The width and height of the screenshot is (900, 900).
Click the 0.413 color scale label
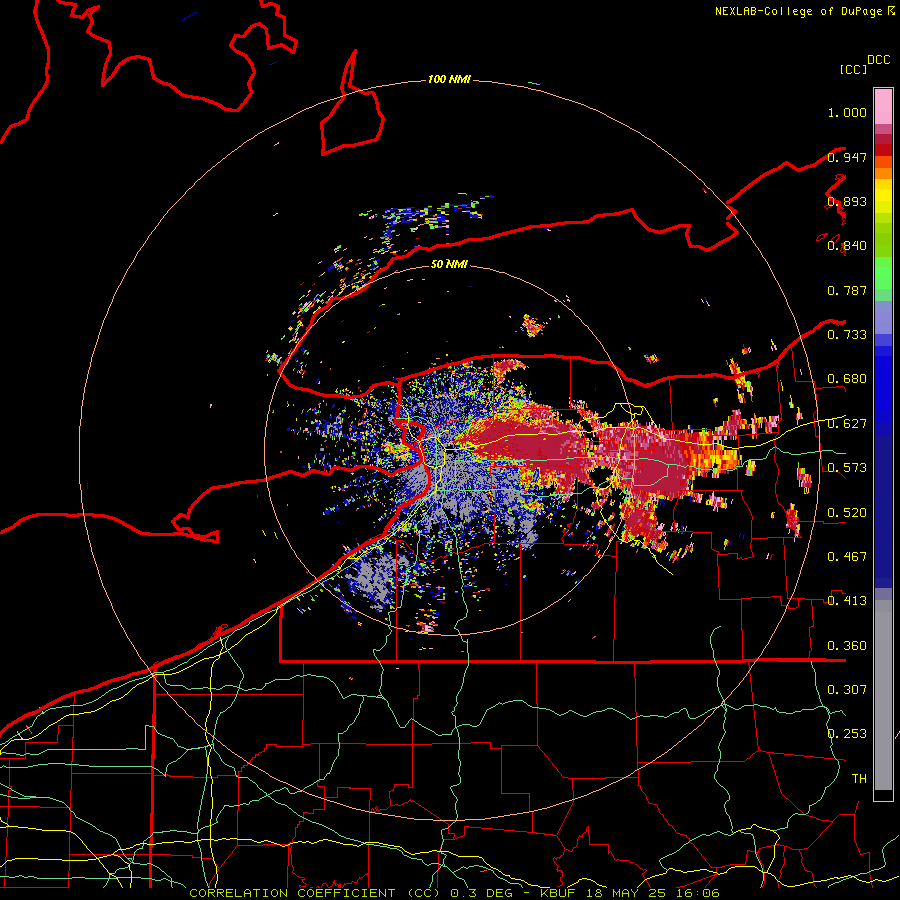tap(847, 600)
